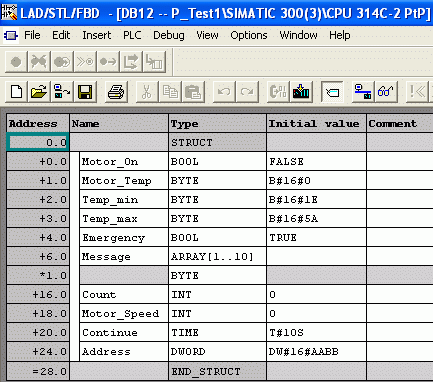
Task: Select the Continue name cell
Action: [x=124, y=333]
